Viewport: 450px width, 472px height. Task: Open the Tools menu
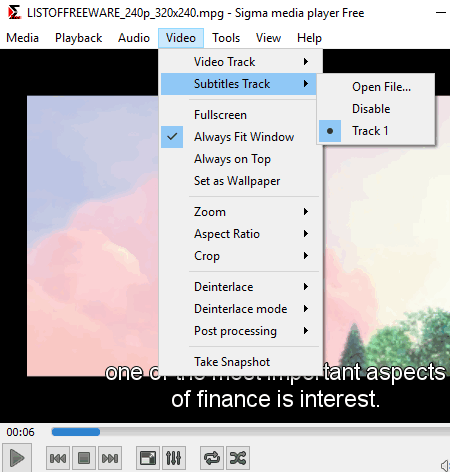(x=226, y=38)
